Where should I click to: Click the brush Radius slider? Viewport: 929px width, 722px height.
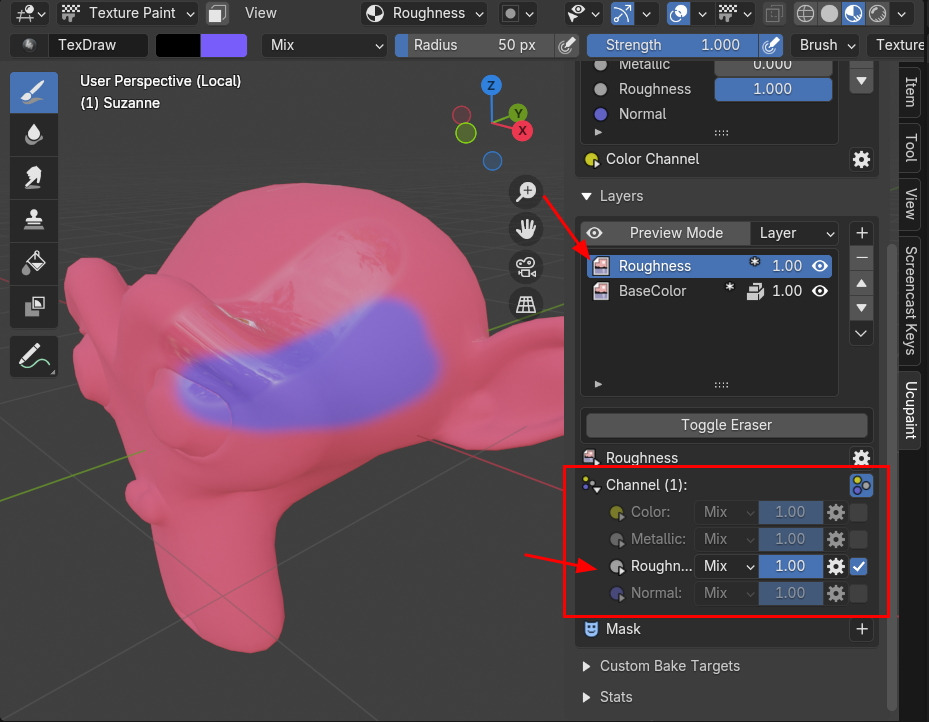click(x=475, y=45)
